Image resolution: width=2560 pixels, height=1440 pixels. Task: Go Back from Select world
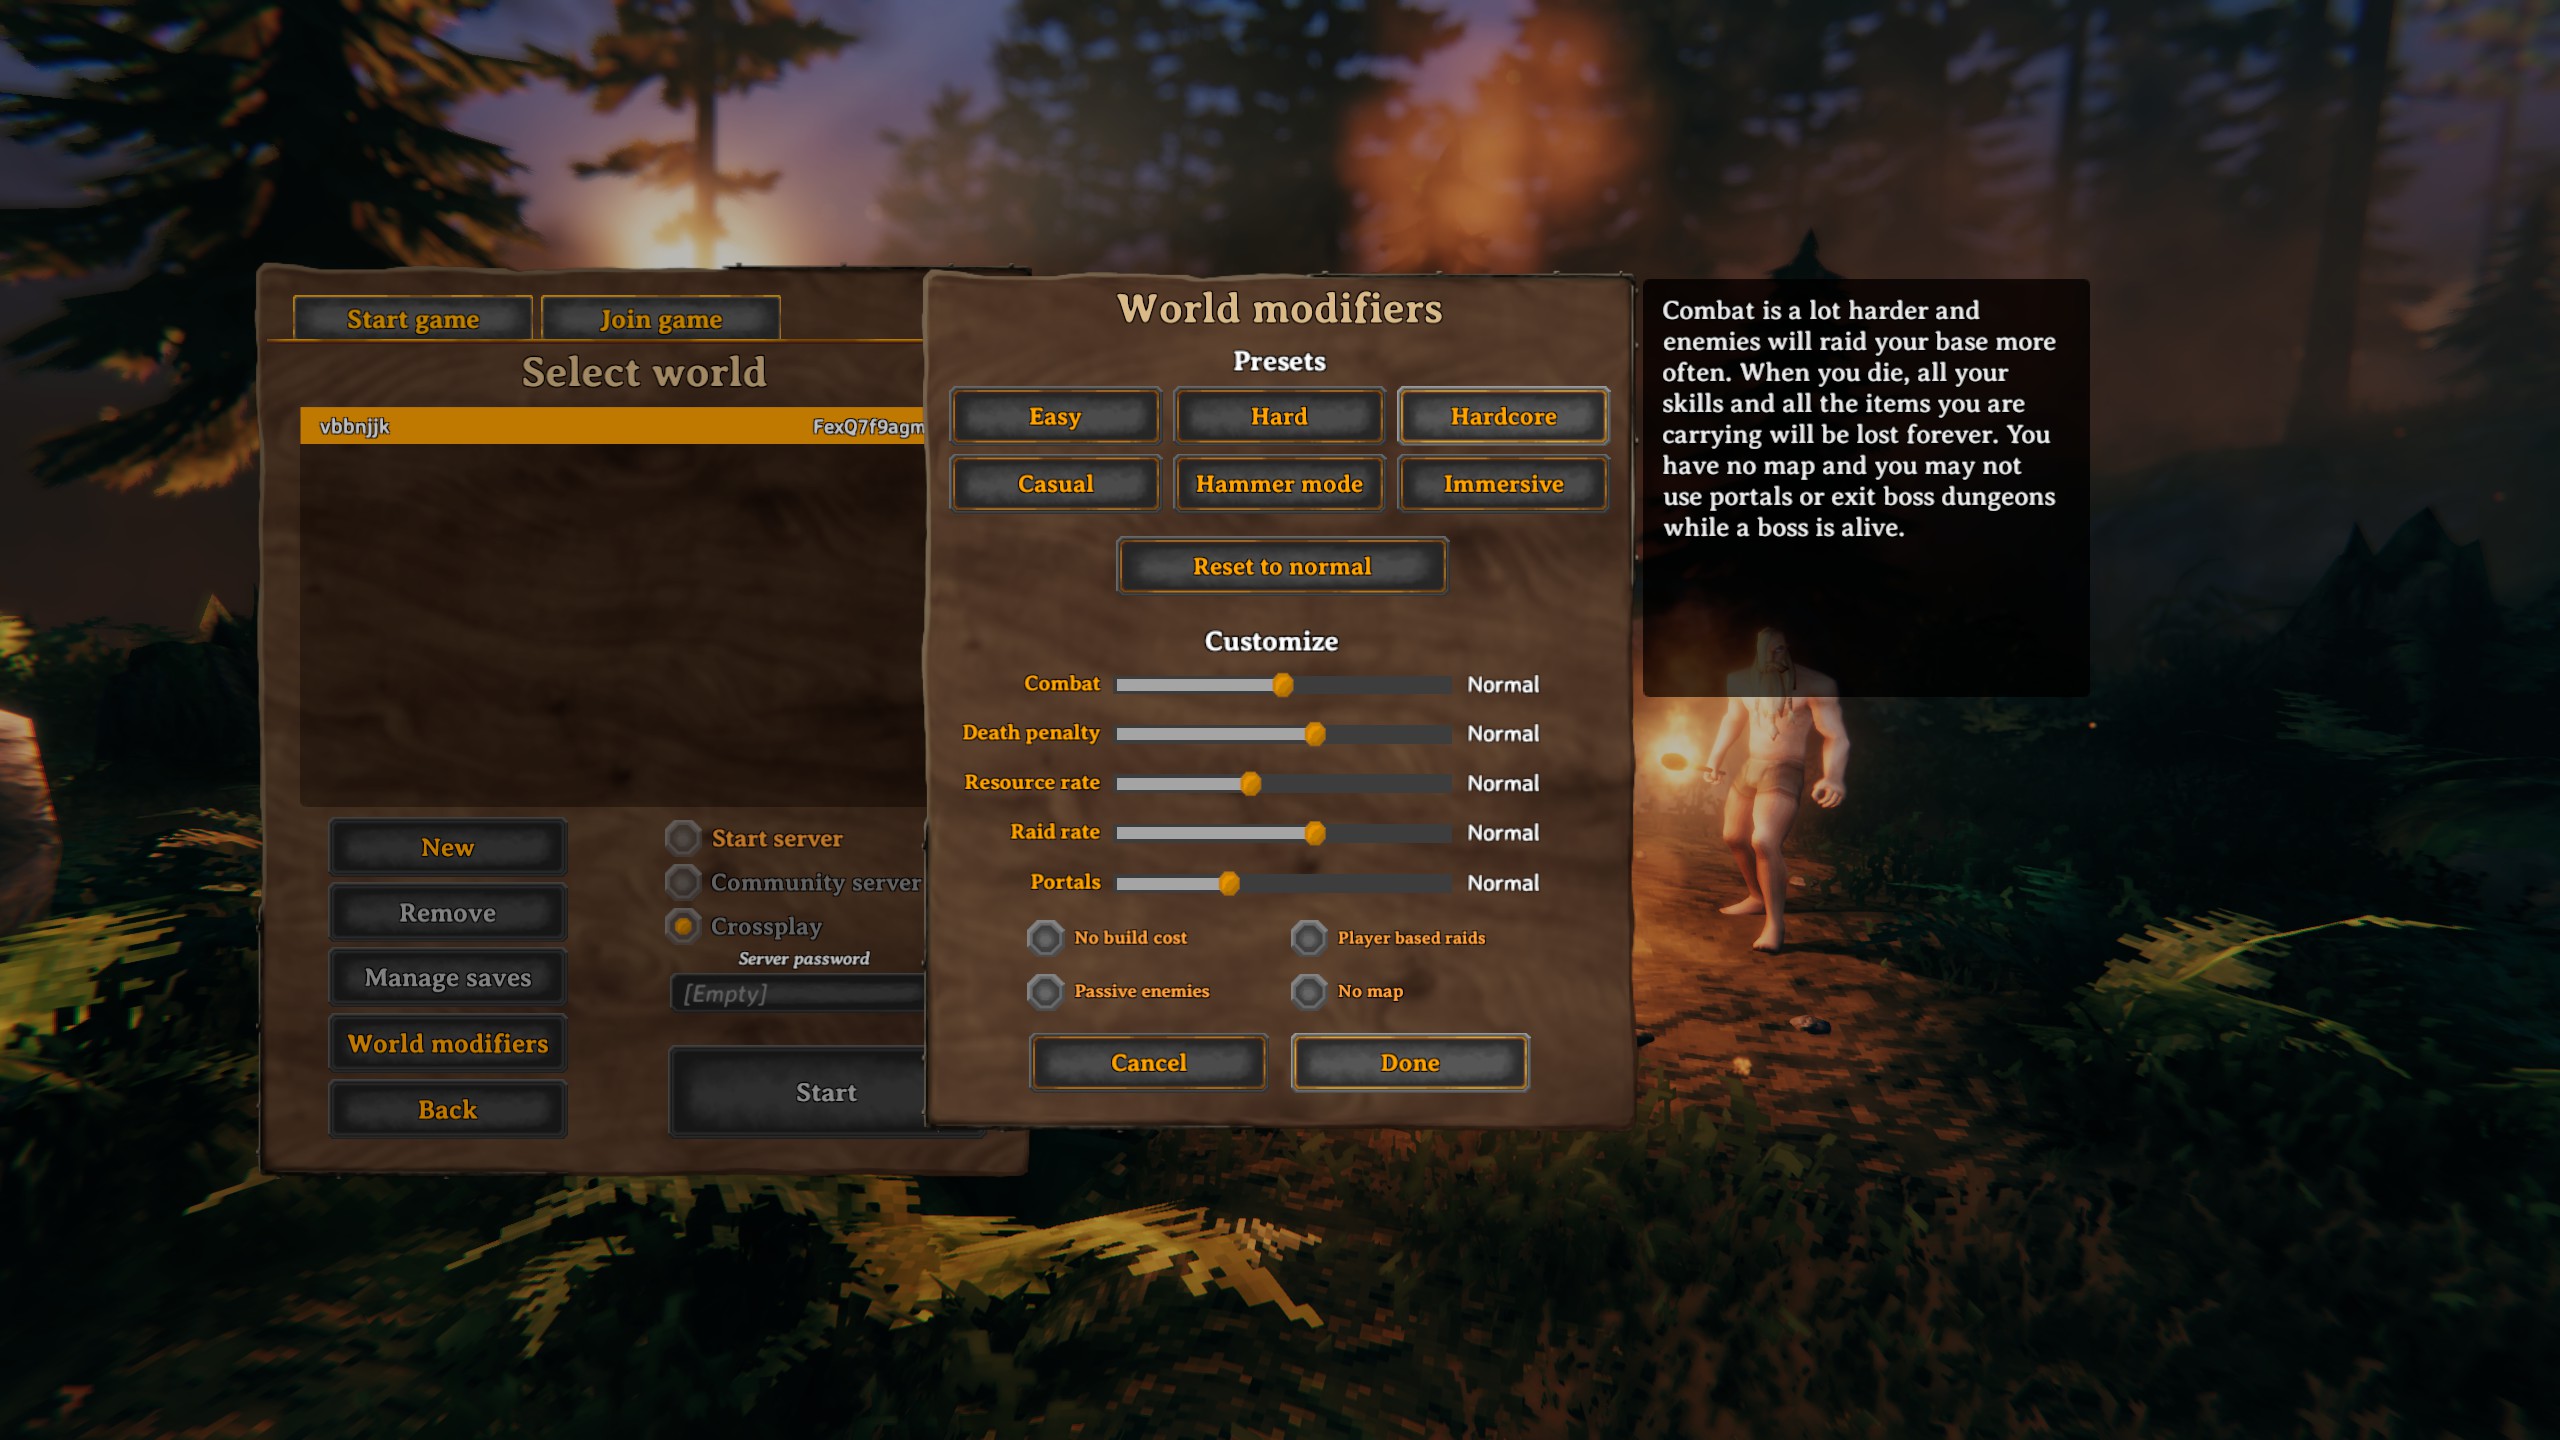click(x=447, y=1110)
